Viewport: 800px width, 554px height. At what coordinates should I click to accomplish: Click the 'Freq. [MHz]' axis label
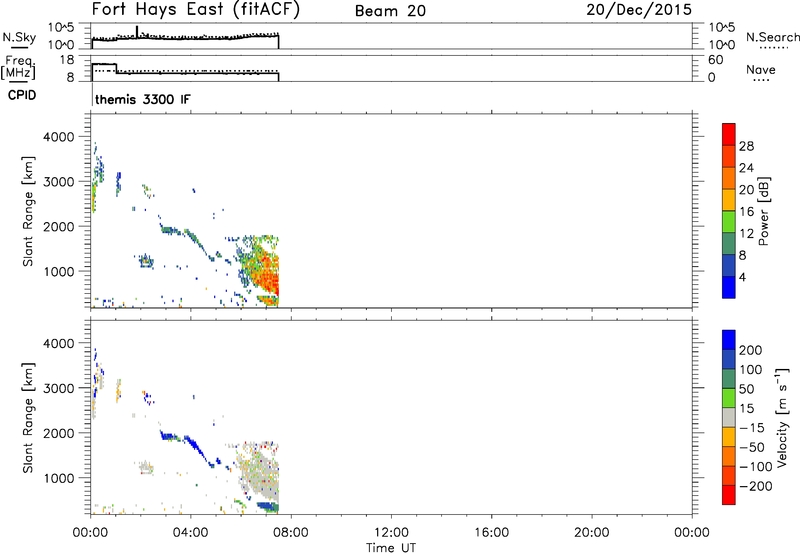(18, 67)
